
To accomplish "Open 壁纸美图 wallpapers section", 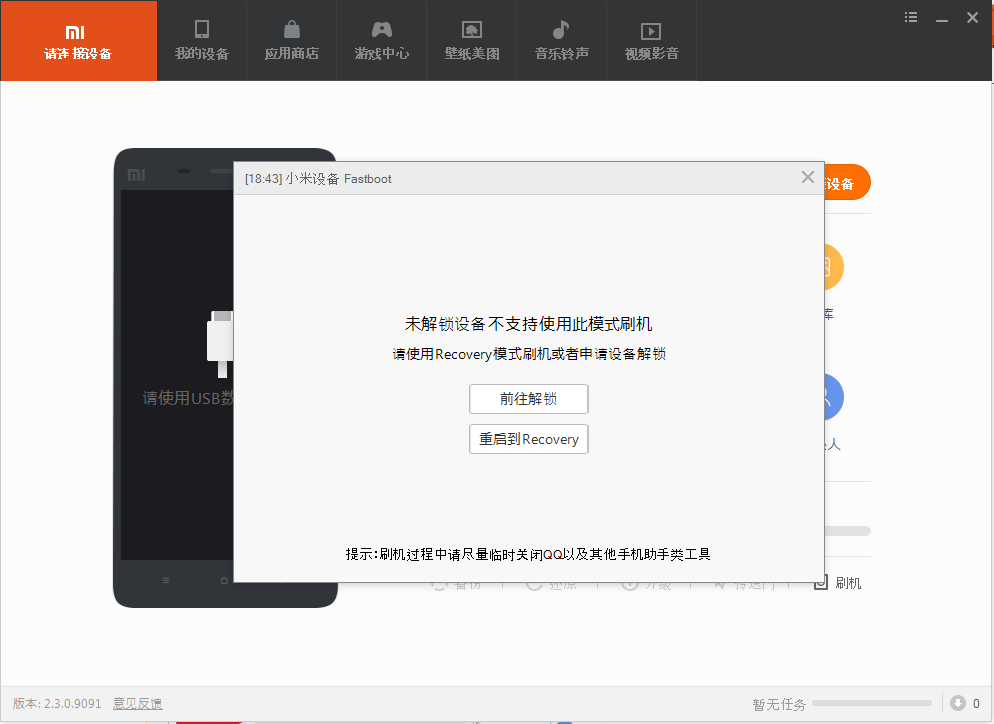I will [471, 41].
